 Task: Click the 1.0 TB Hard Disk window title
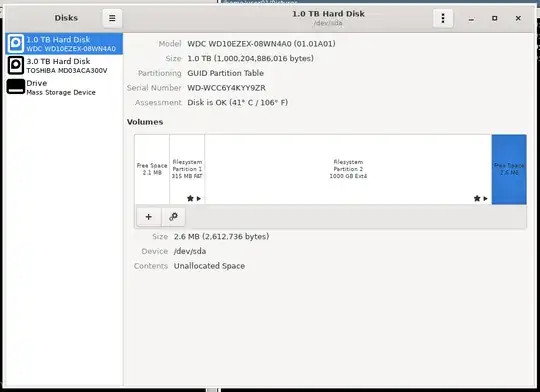coord(328,14)
